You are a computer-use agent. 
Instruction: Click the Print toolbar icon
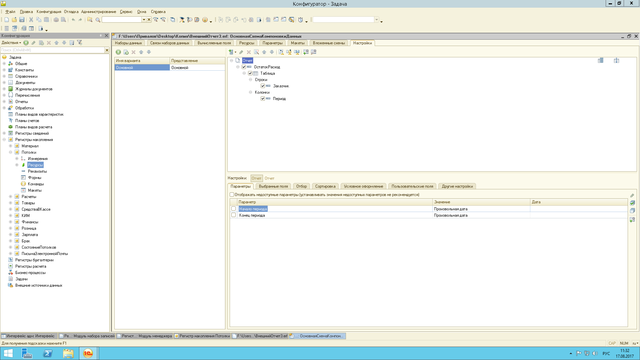tap(56, 20)
